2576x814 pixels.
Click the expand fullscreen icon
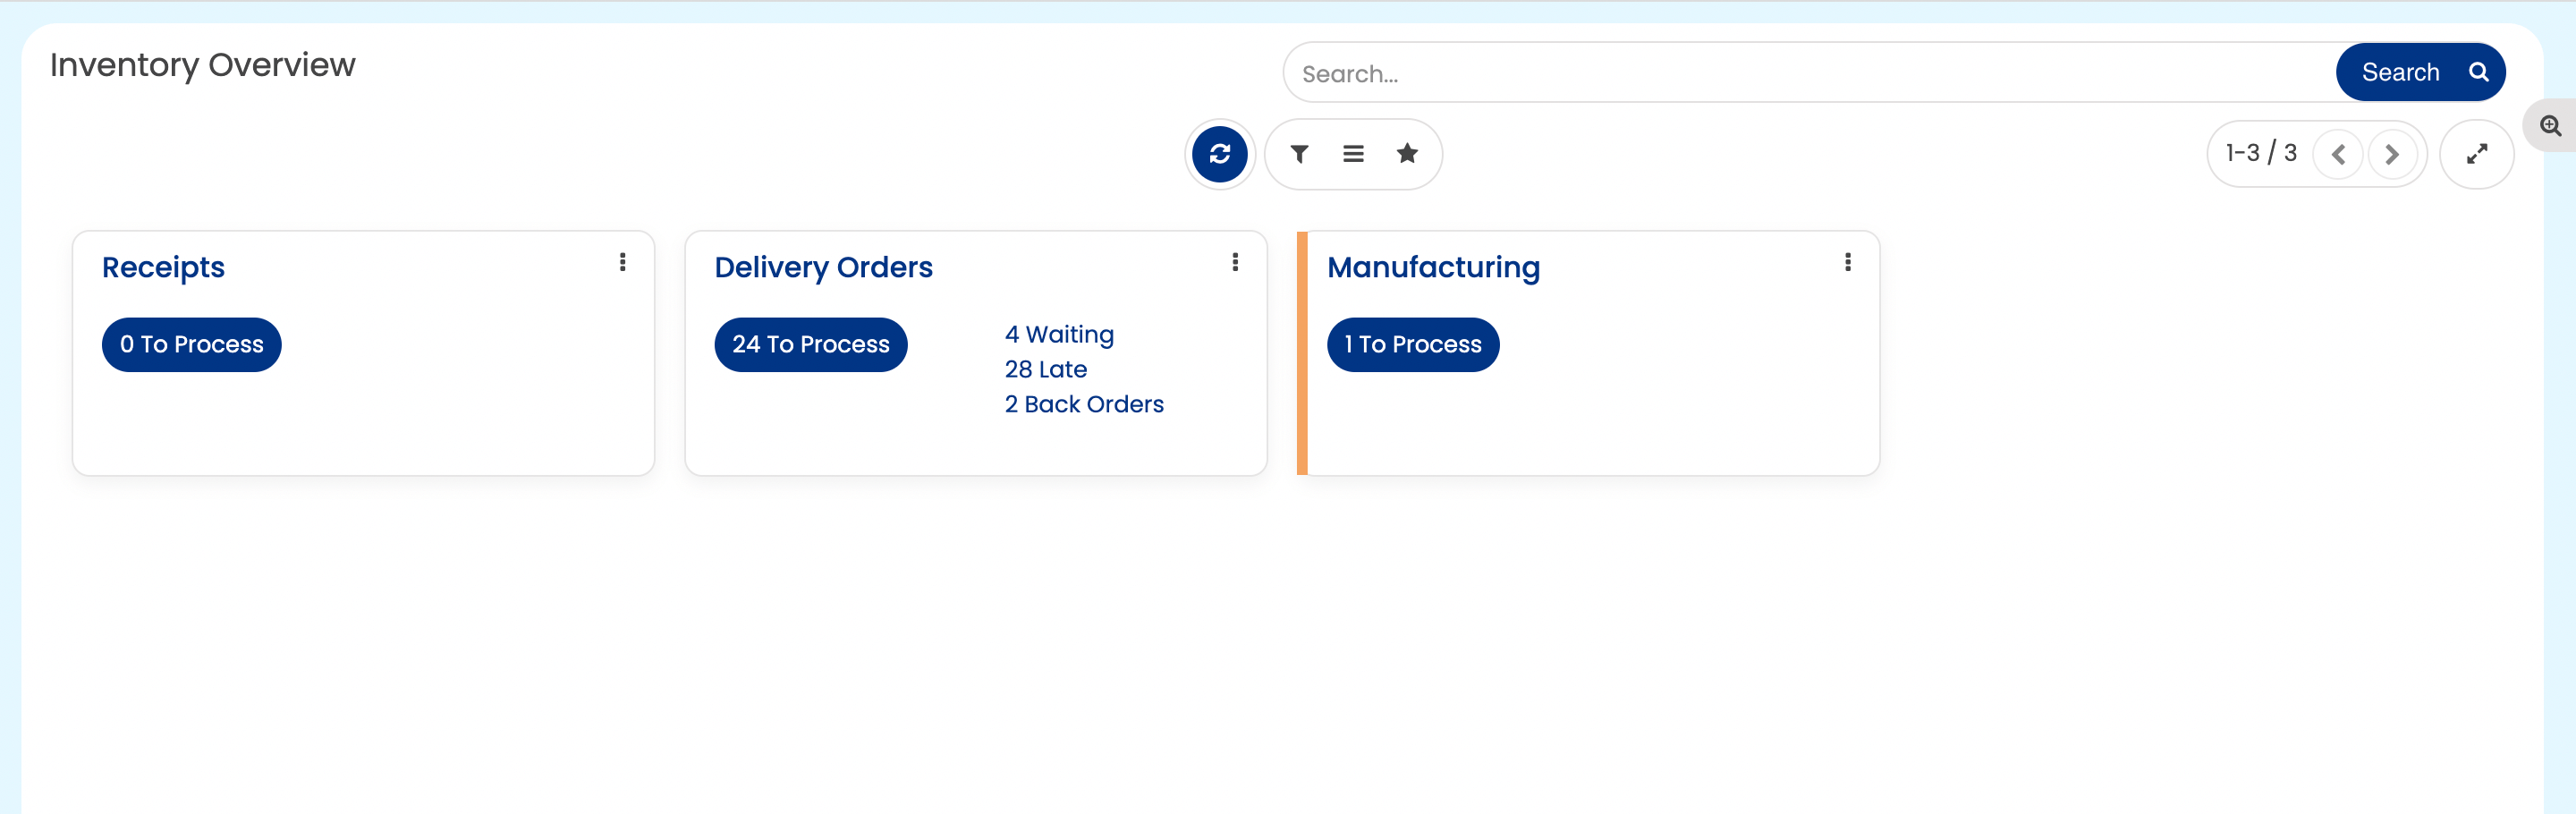[x=2476, y=154]
